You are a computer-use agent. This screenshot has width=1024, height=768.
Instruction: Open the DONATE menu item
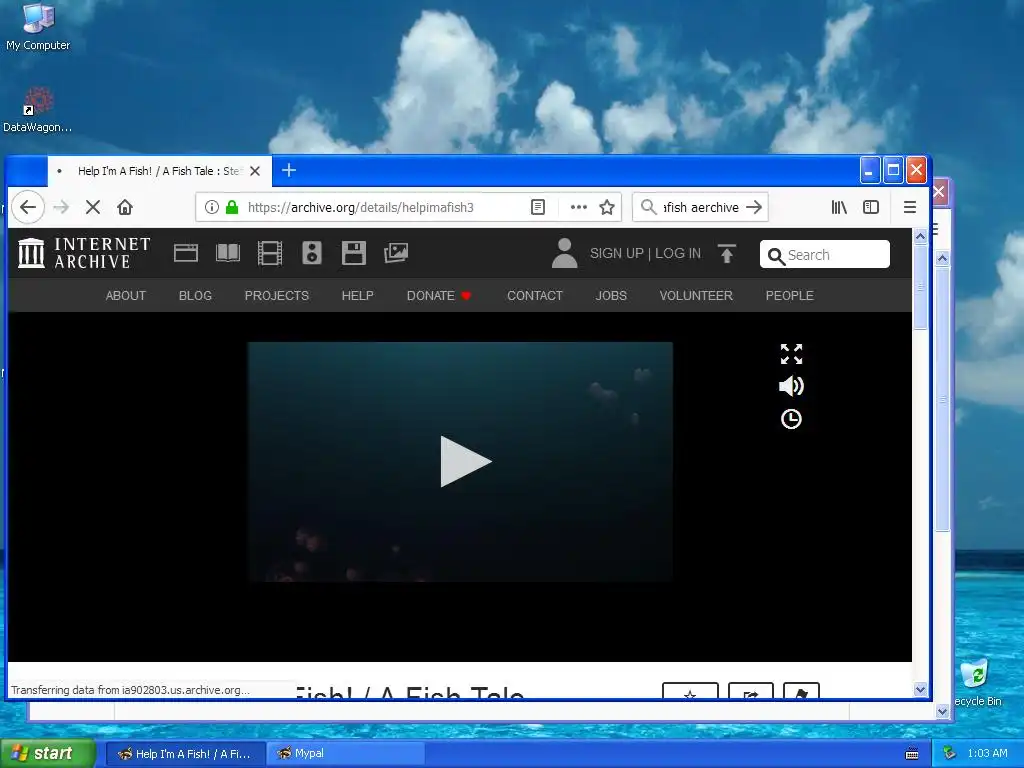(439, 296)
